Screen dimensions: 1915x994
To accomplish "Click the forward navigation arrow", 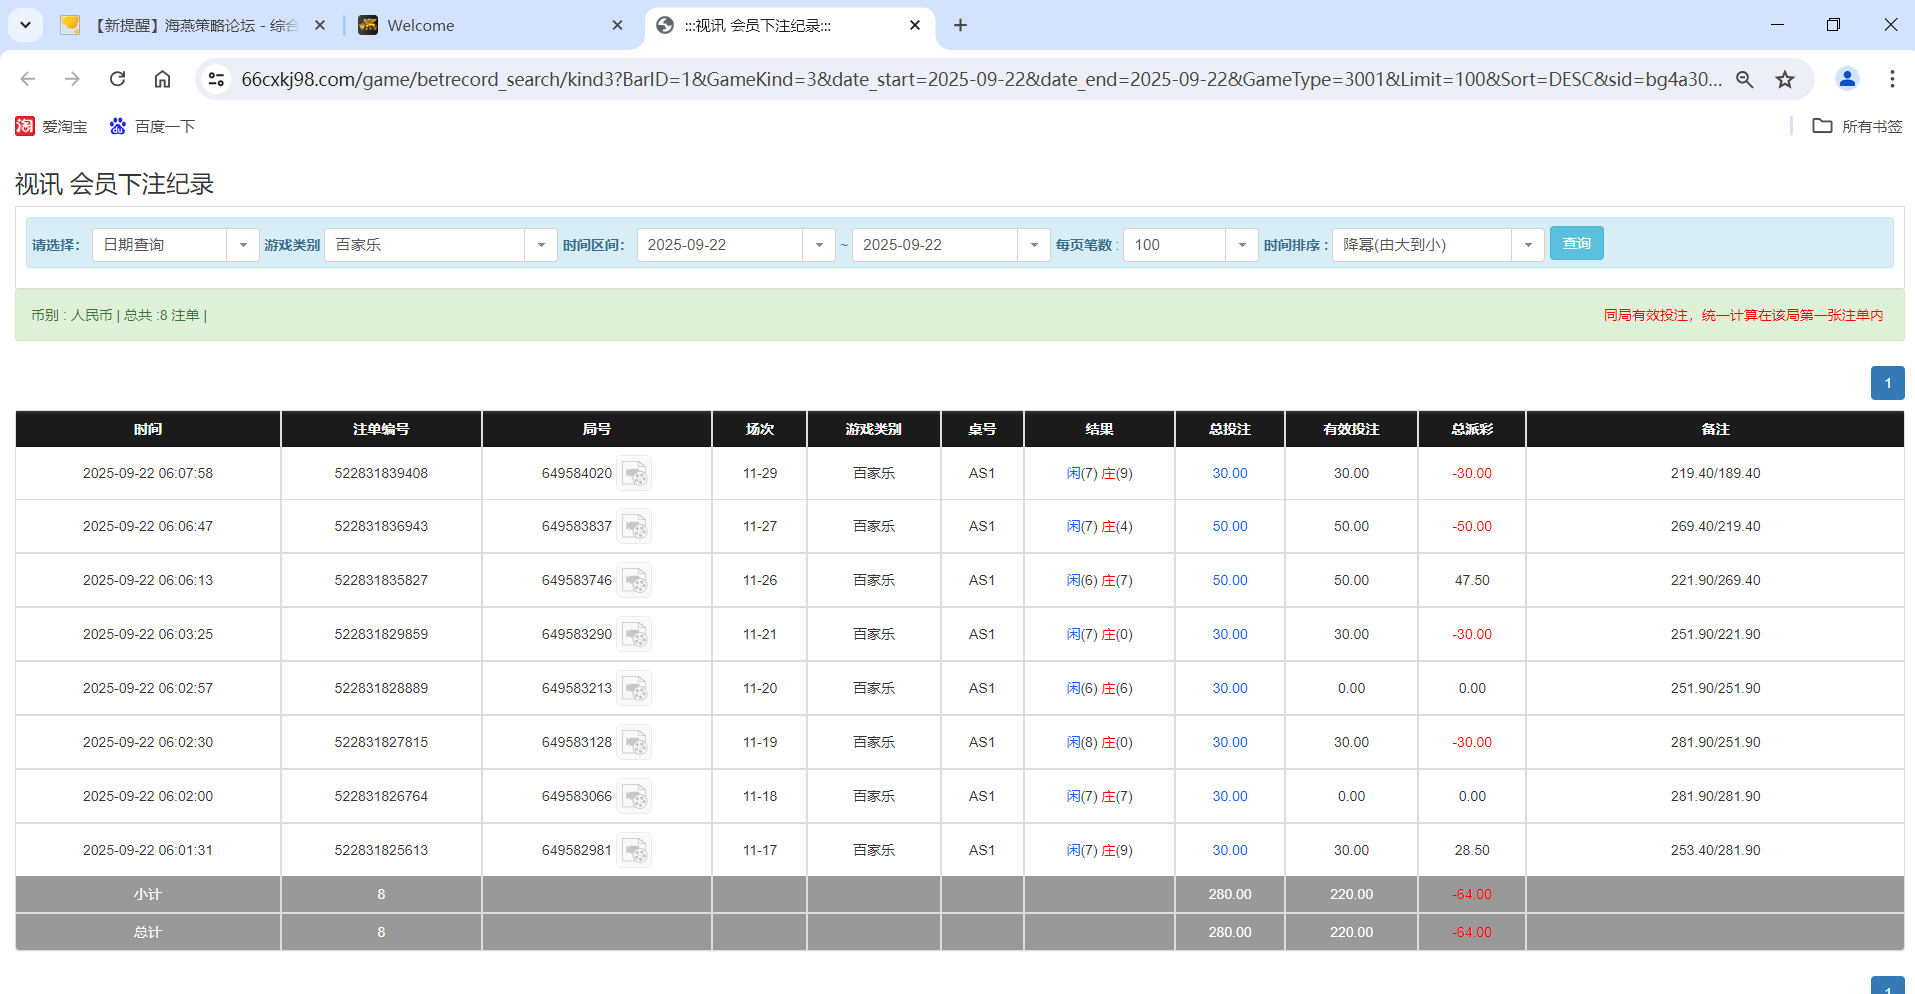I will pos(71,79).
